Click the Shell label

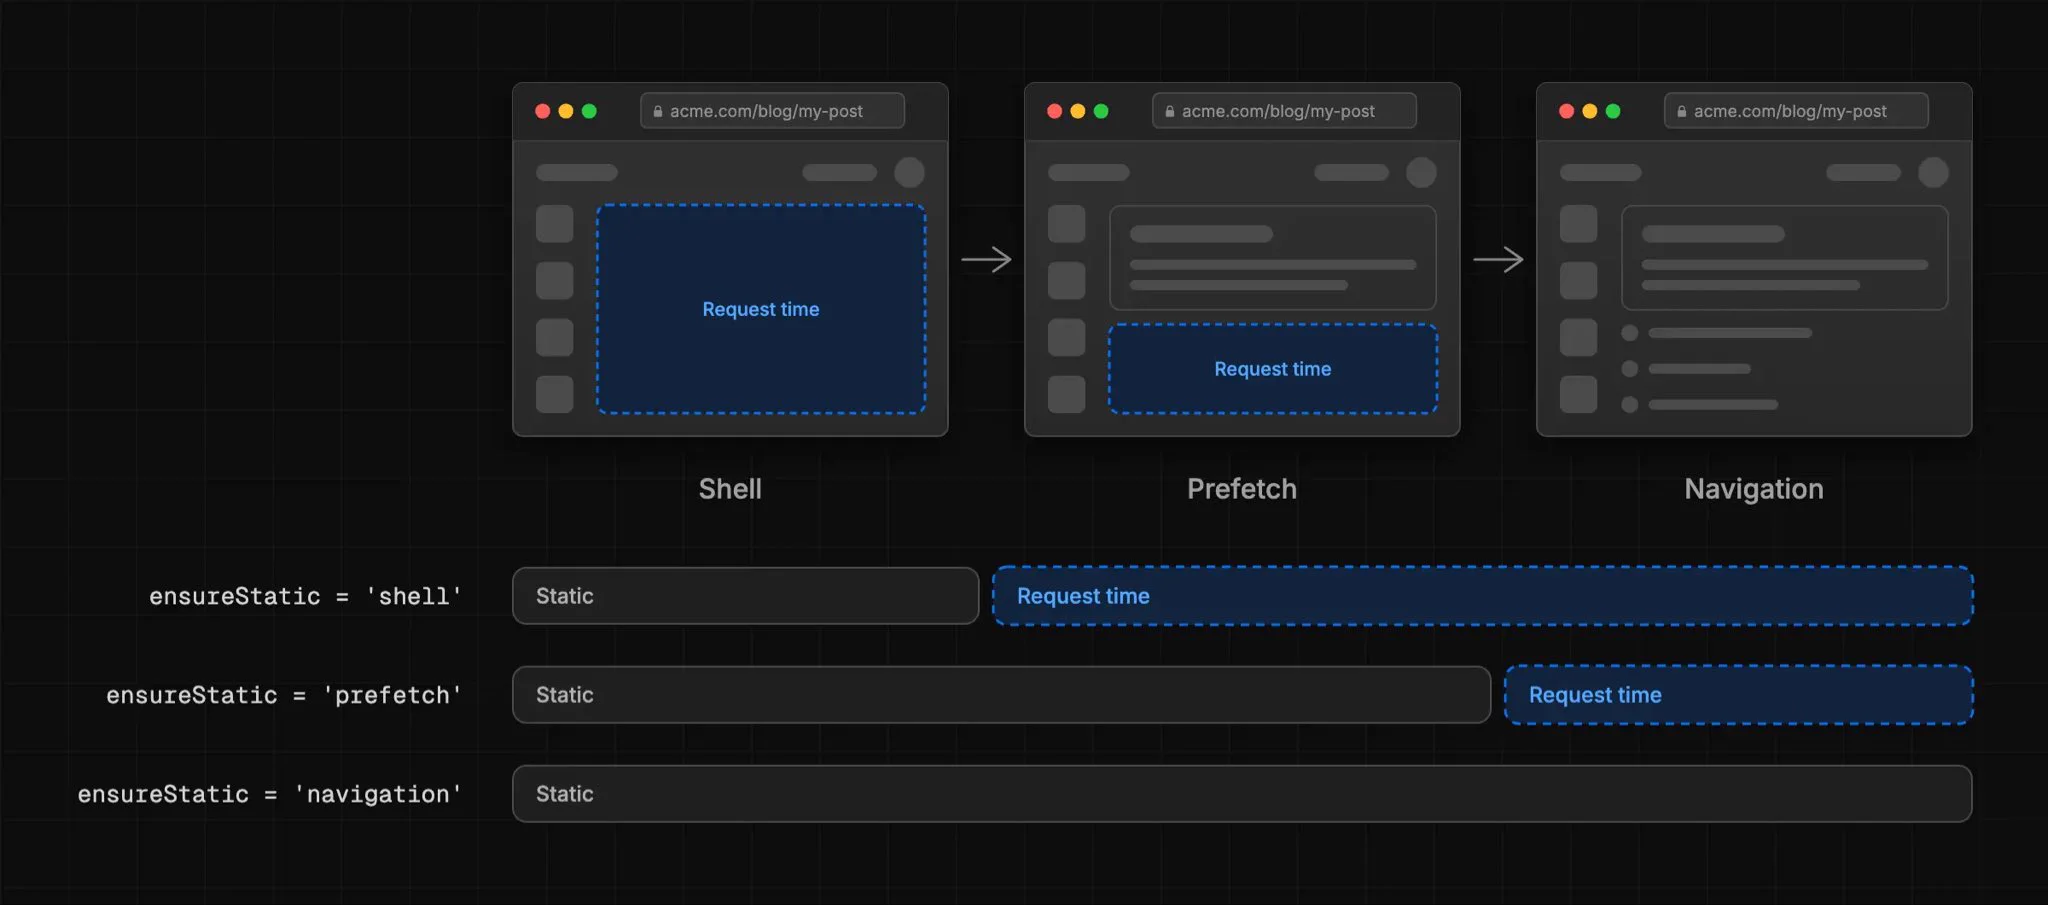click(730, 489)
